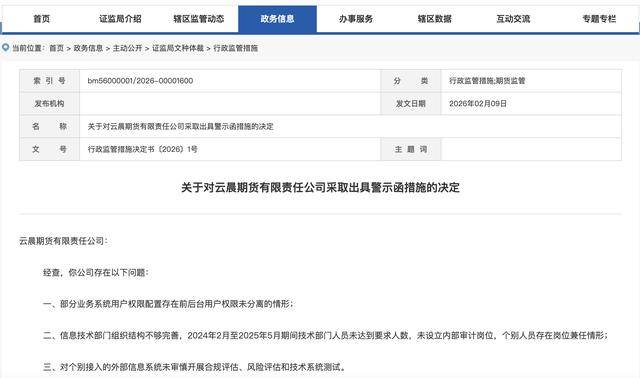Go to 办事服务 tab
This screenshot has height=378, width=640.
tap(356, 19)
